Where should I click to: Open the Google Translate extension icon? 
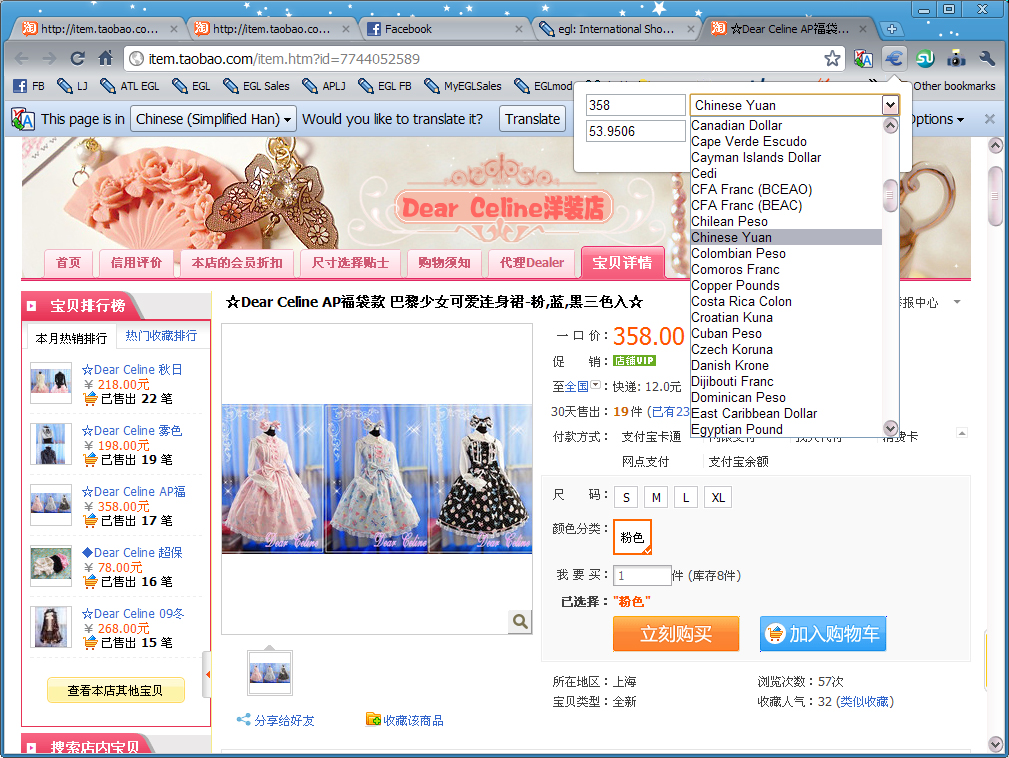pyautogui.click(x=863, y=59)
